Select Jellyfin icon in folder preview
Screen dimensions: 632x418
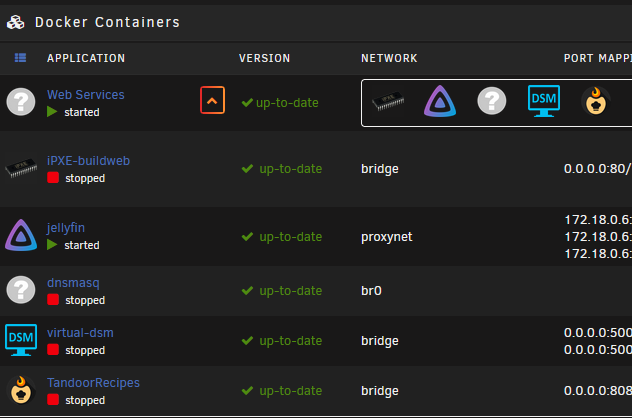click(440, 101)
